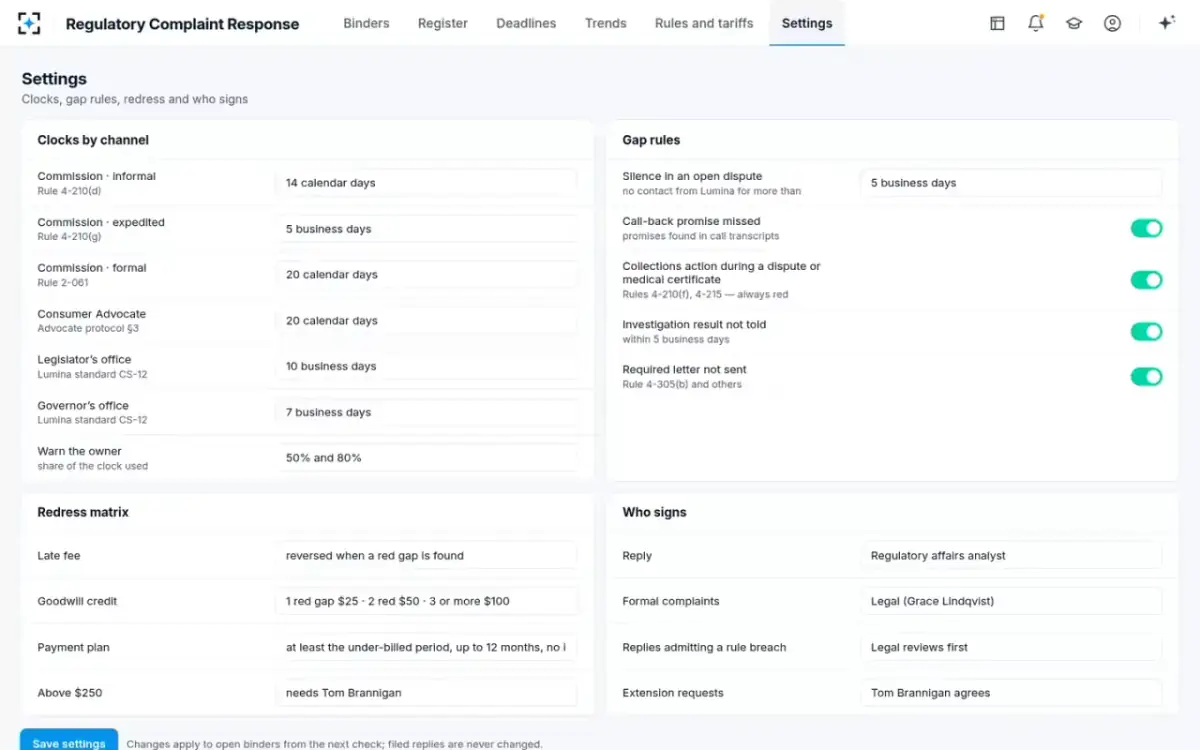Viewport: 1200px width, 750px height.
Task: Turn off Investigation result not told
Action: pyautogui.click(x=1146, y=332)
